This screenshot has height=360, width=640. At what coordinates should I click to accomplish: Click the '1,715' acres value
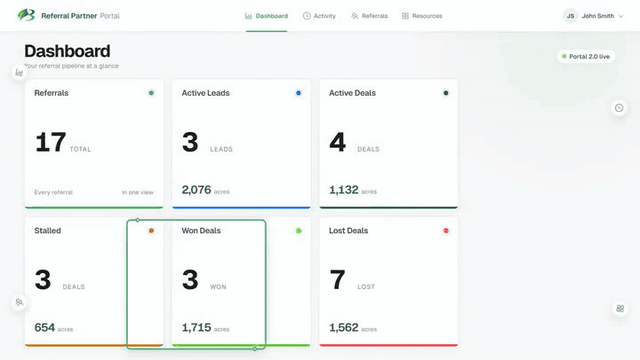coord(196,327)
